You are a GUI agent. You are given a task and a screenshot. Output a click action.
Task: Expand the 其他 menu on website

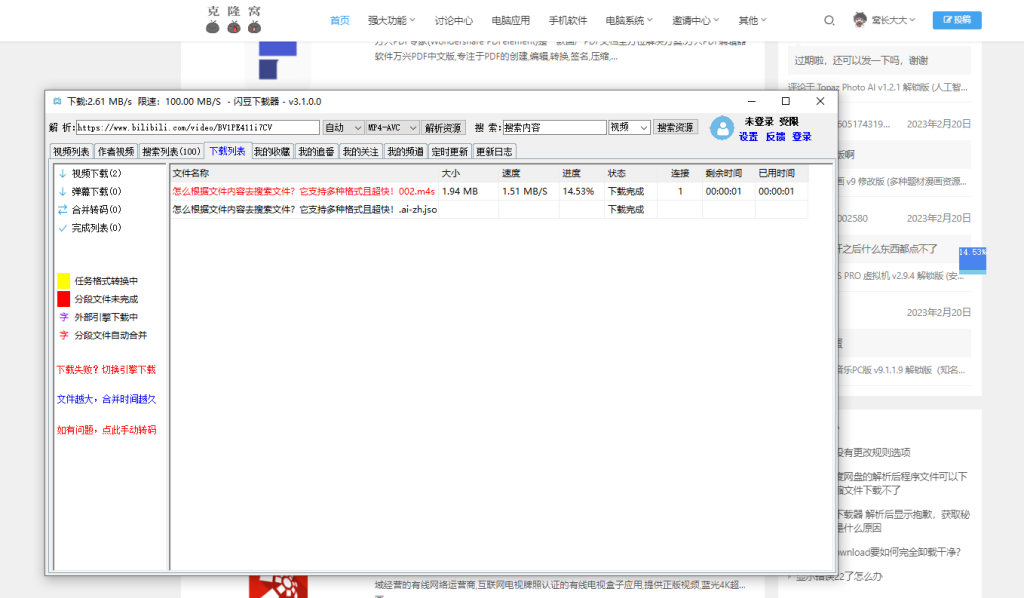(x=752, y=20)
